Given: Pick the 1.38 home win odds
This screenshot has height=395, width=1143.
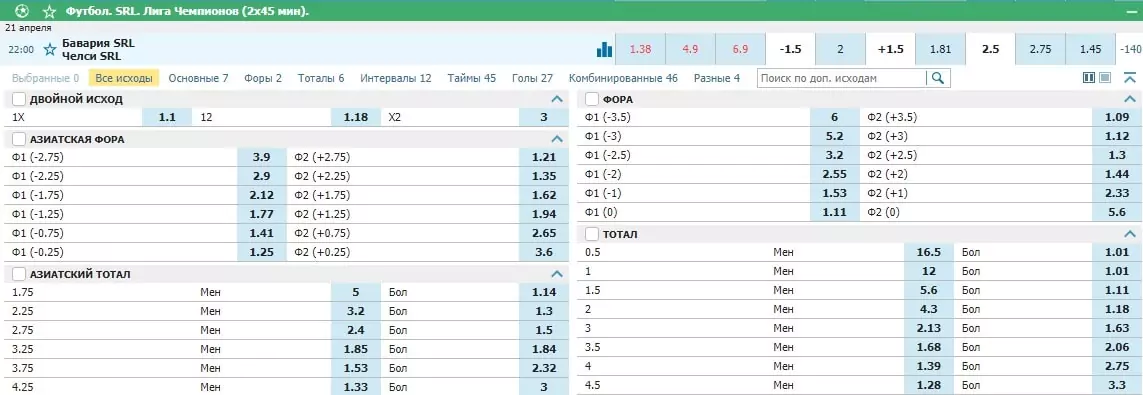Looking at the screenshot, I should [x=640, y=50].
